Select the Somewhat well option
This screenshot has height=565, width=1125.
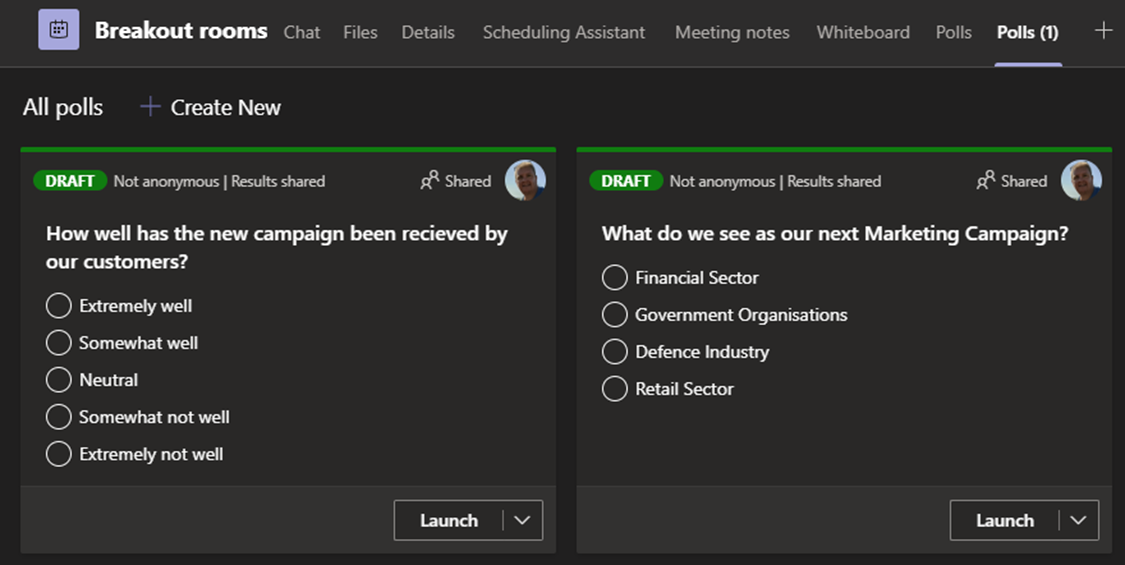pyautogui.click(x=59, y=343)
